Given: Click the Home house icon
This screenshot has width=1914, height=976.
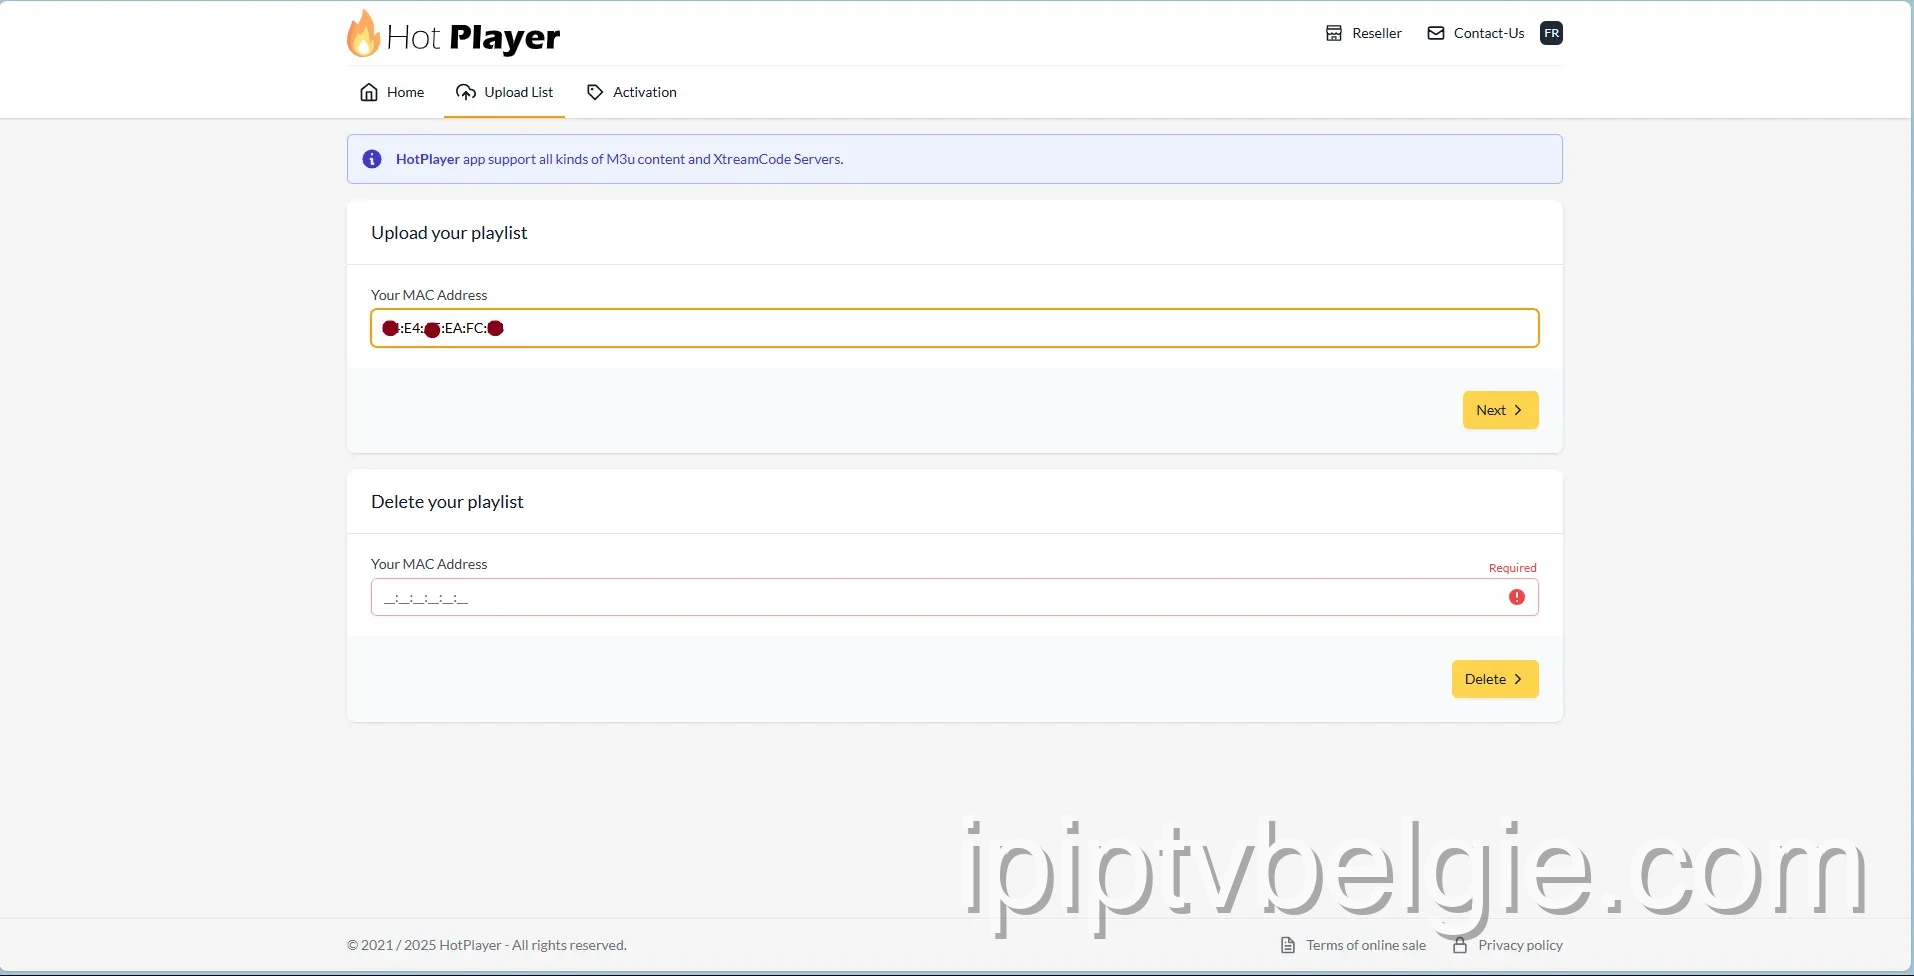Looking at the screenshot, I should tap(369, 92).
